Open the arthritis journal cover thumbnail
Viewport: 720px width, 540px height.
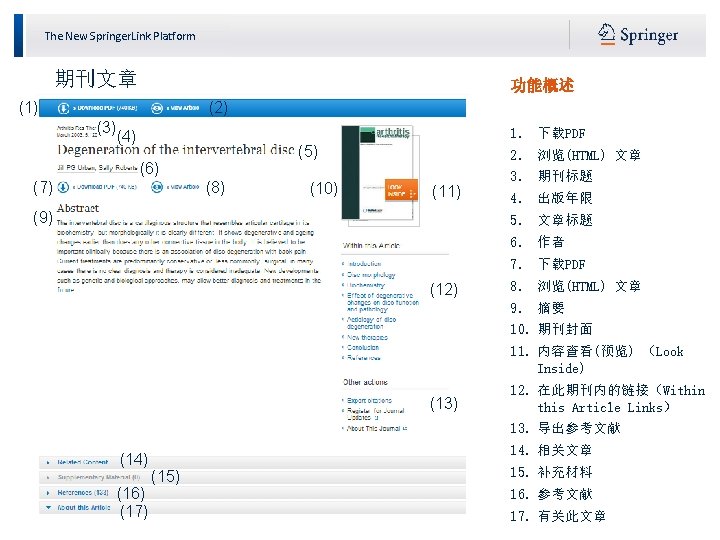point(380,175)
